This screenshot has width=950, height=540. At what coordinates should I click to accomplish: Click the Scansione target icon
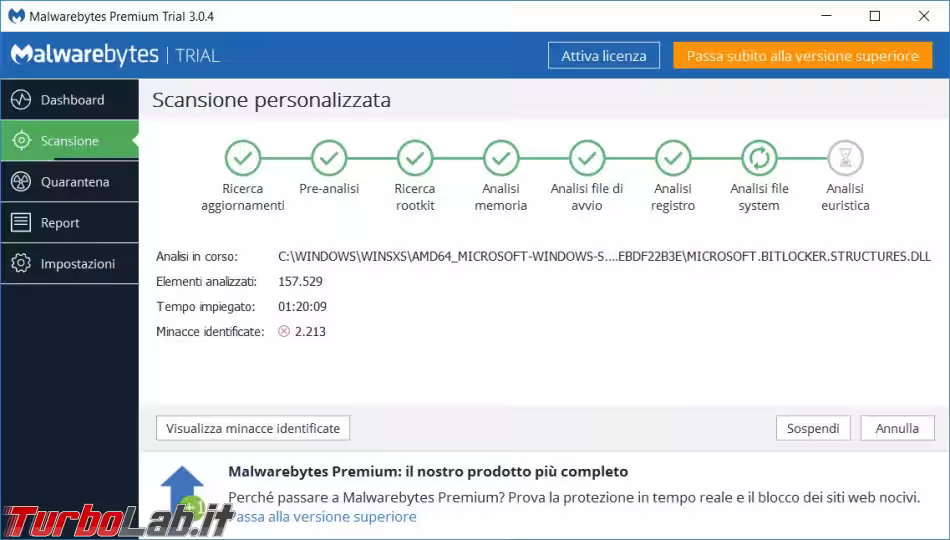(21, 141)
